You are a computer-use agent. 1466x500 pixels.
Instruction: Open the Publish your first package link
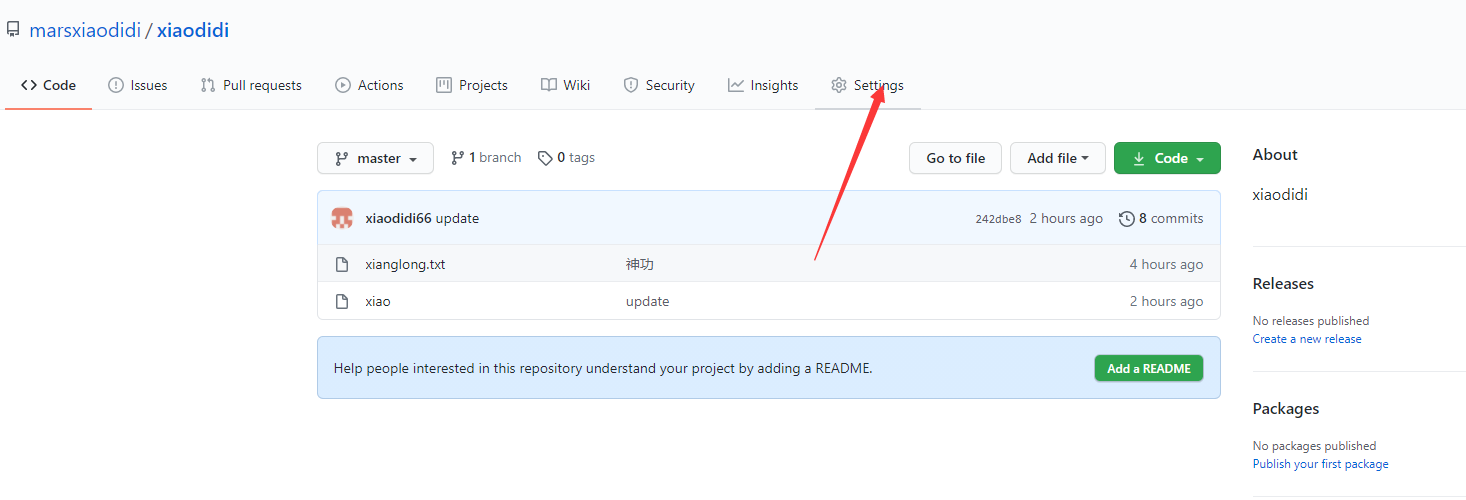click(x=1320, y=464)
